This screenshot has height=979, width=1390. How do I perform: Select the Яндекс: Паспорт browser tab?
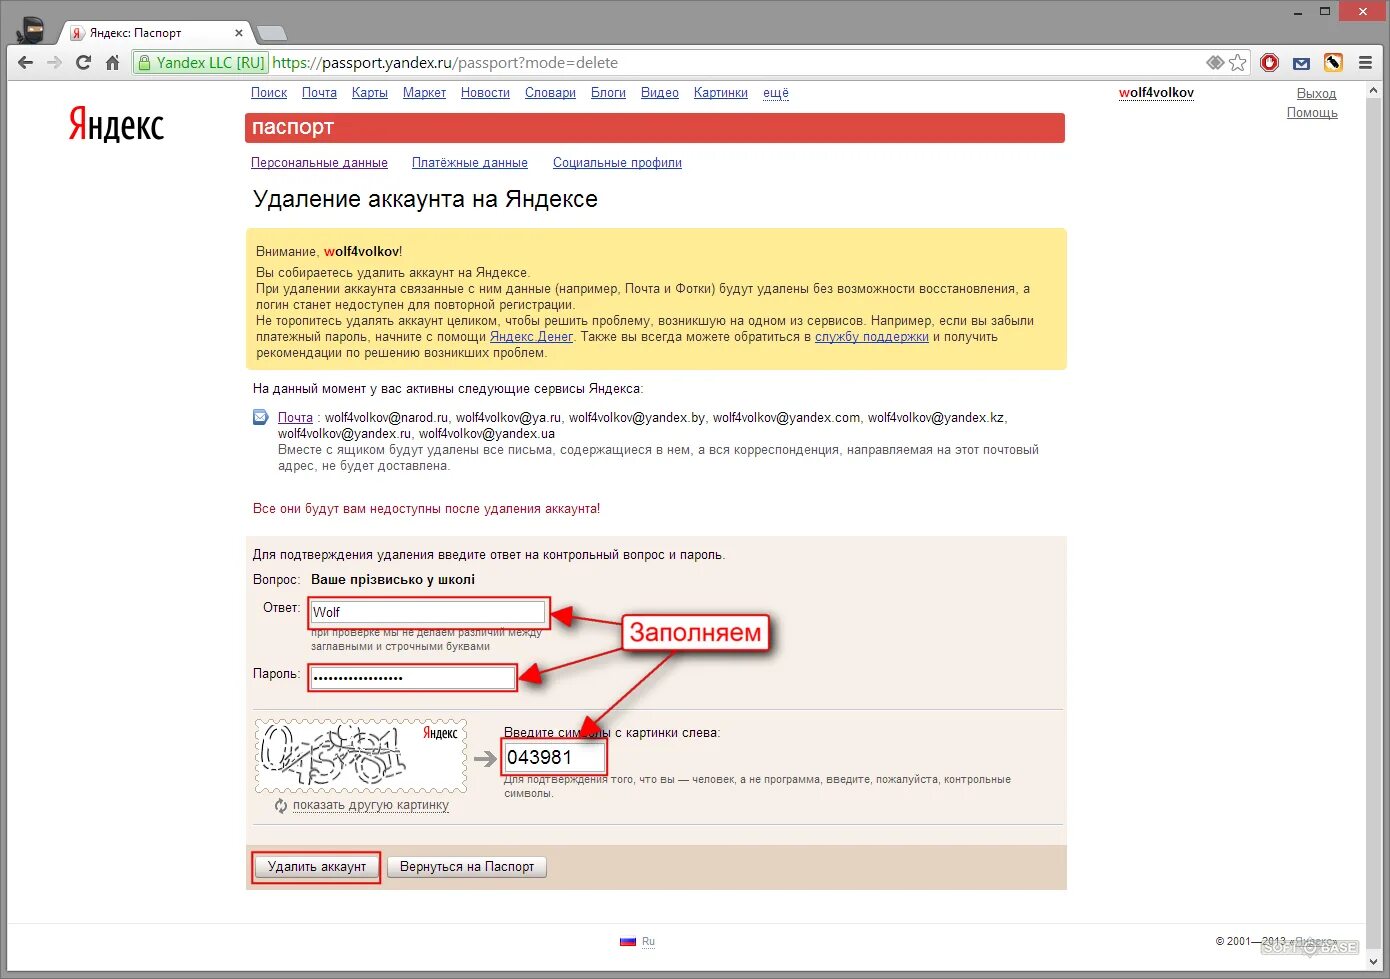155,33
